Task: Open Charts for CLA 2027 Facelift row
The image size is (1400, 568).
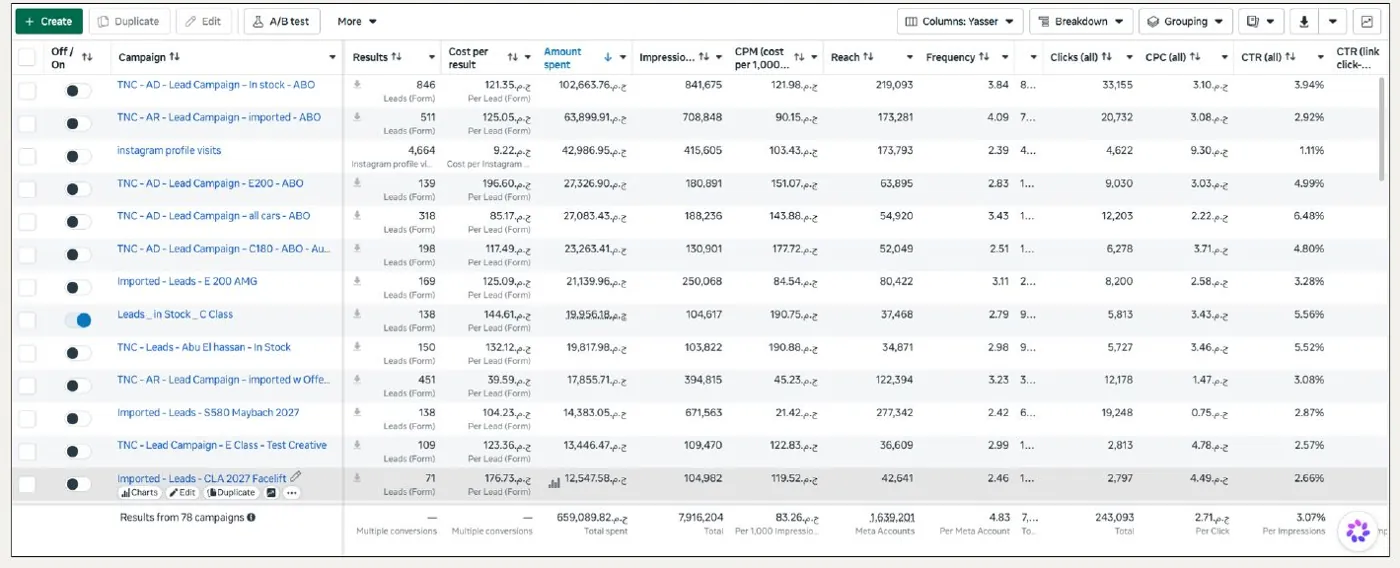Action: [x=139, y=493]
